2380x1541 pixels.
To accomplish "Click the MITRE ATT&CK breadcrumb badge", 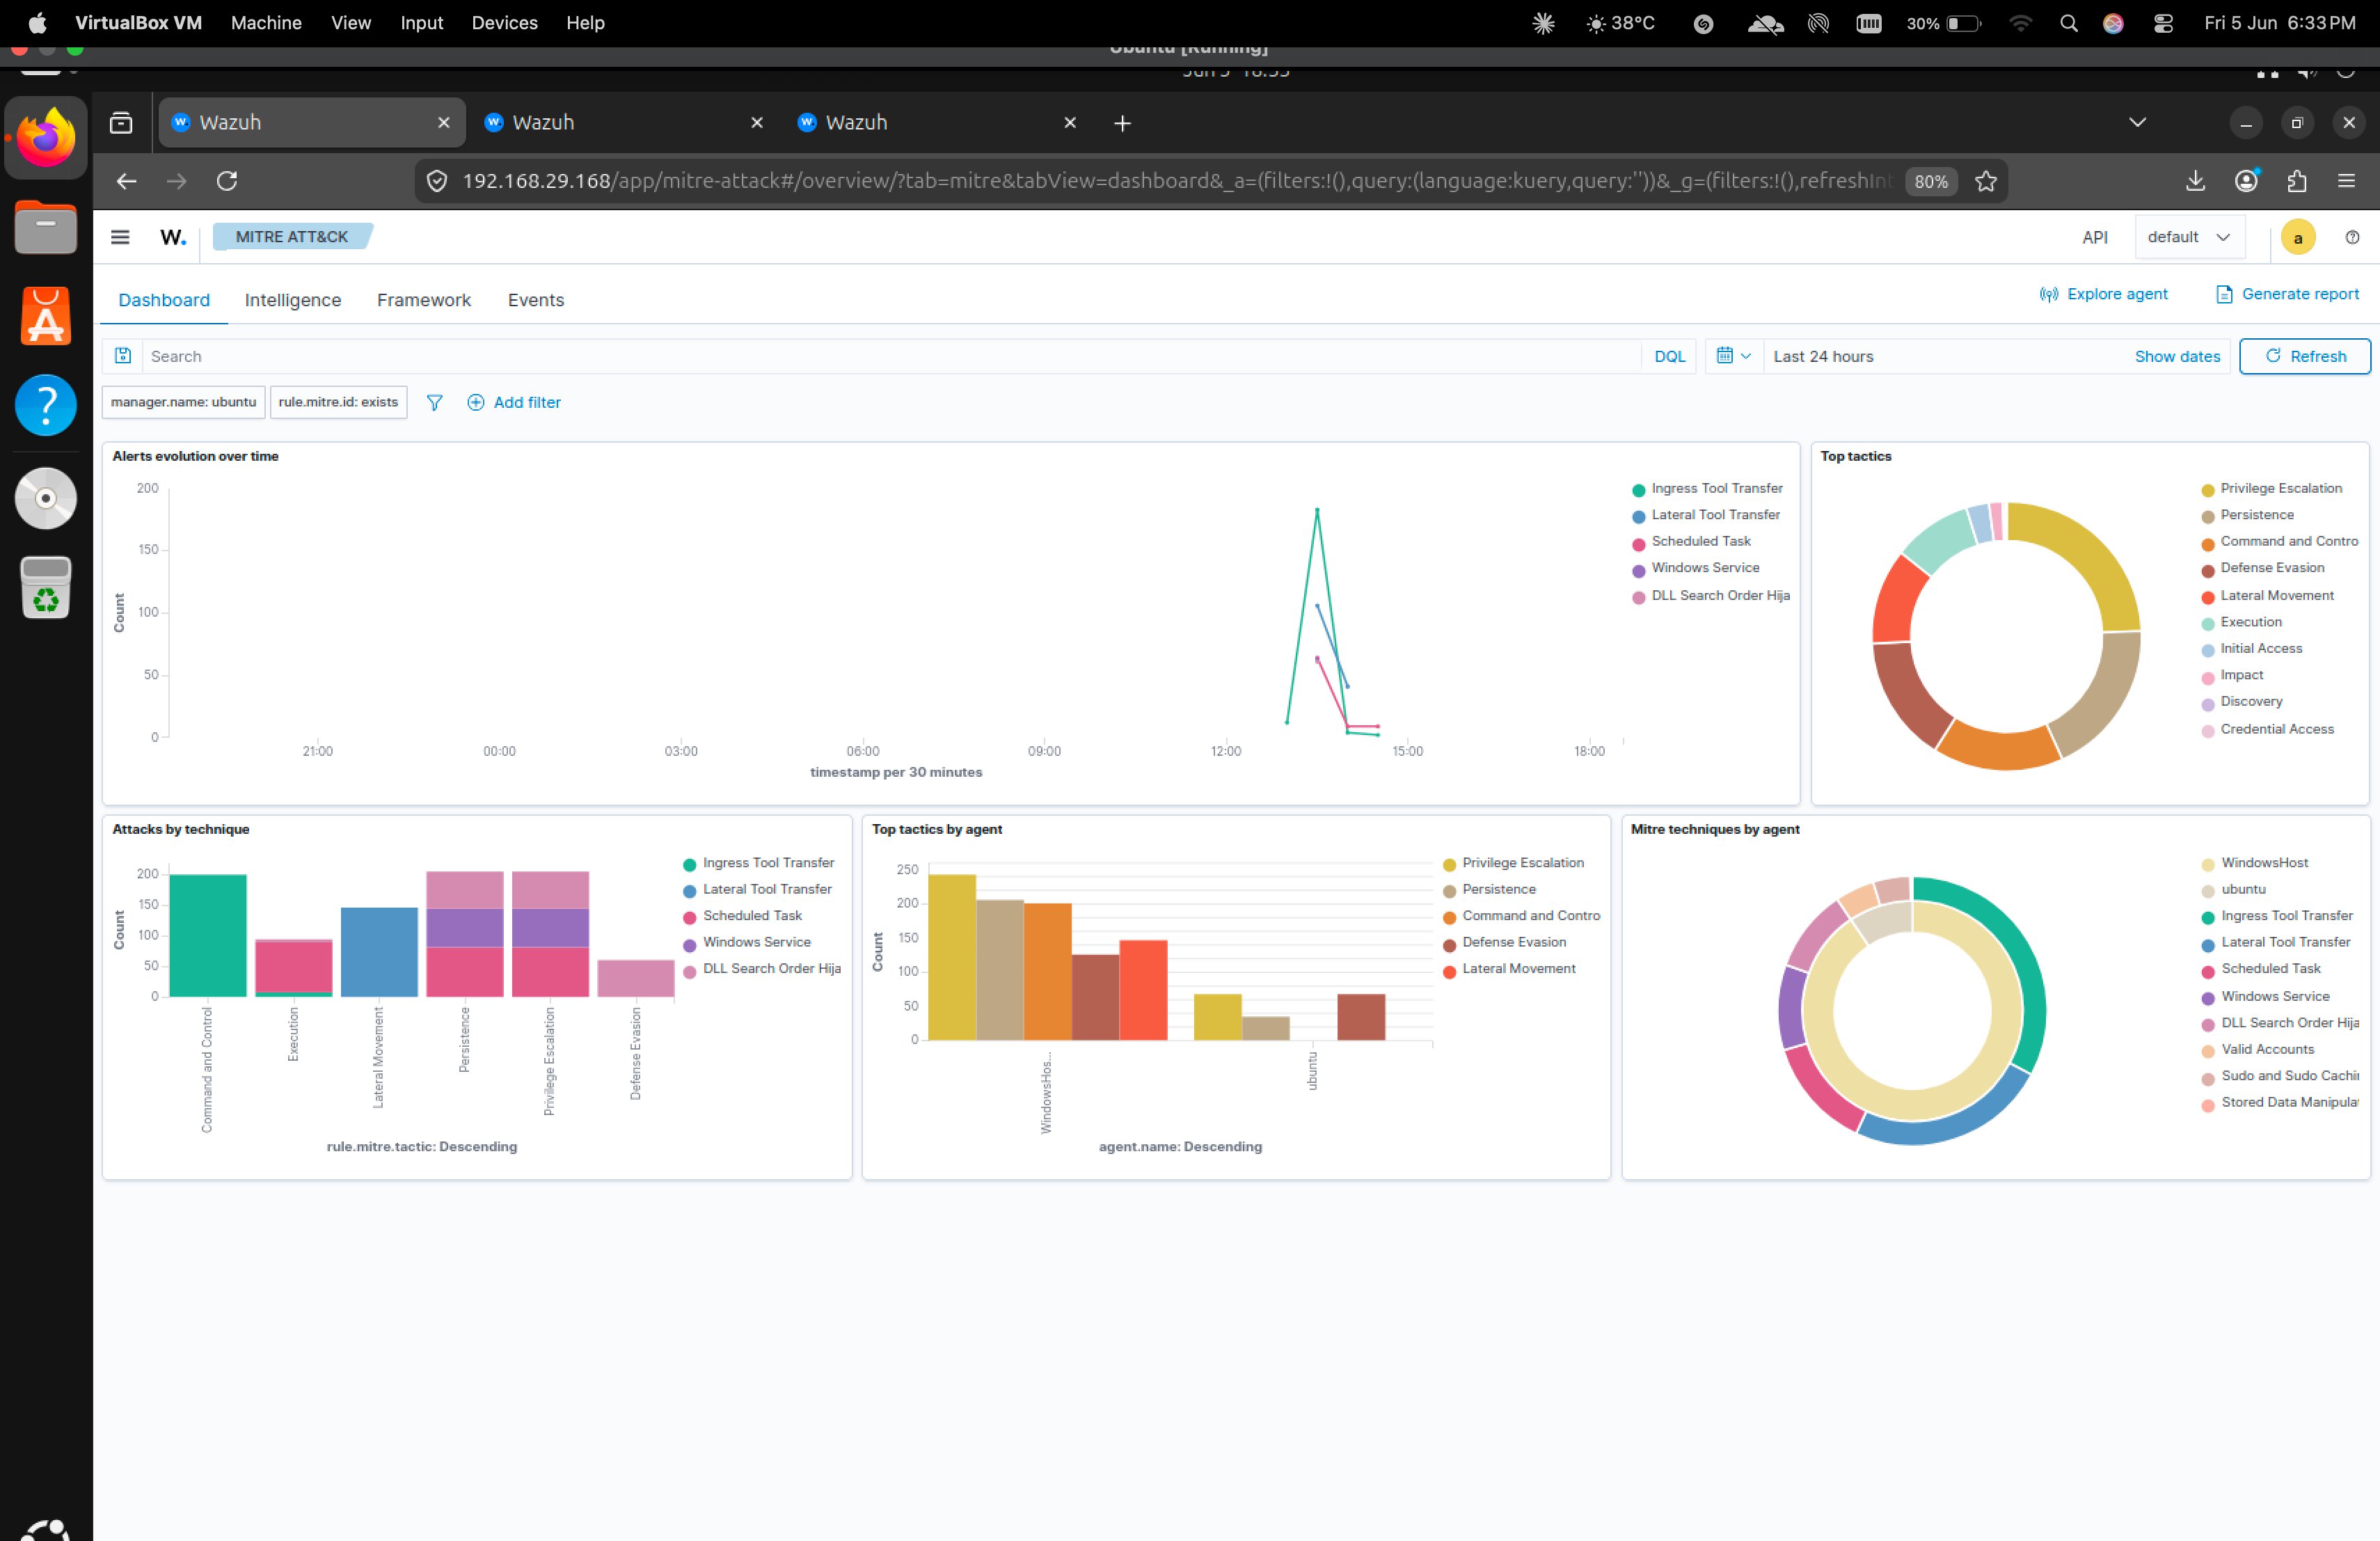I will (292, 237).
